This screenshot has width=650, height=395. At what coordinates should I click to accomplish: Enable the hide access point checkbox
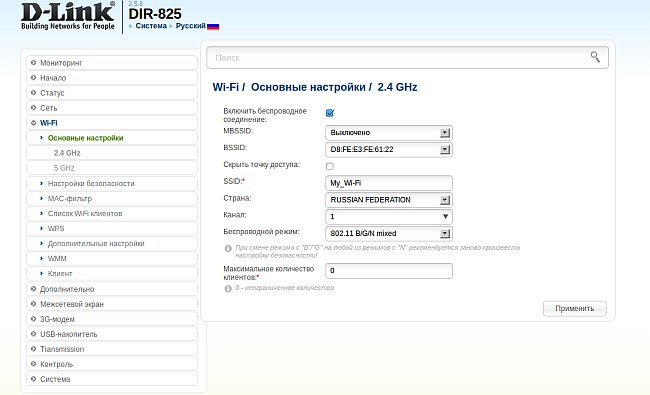click(330, 166)
